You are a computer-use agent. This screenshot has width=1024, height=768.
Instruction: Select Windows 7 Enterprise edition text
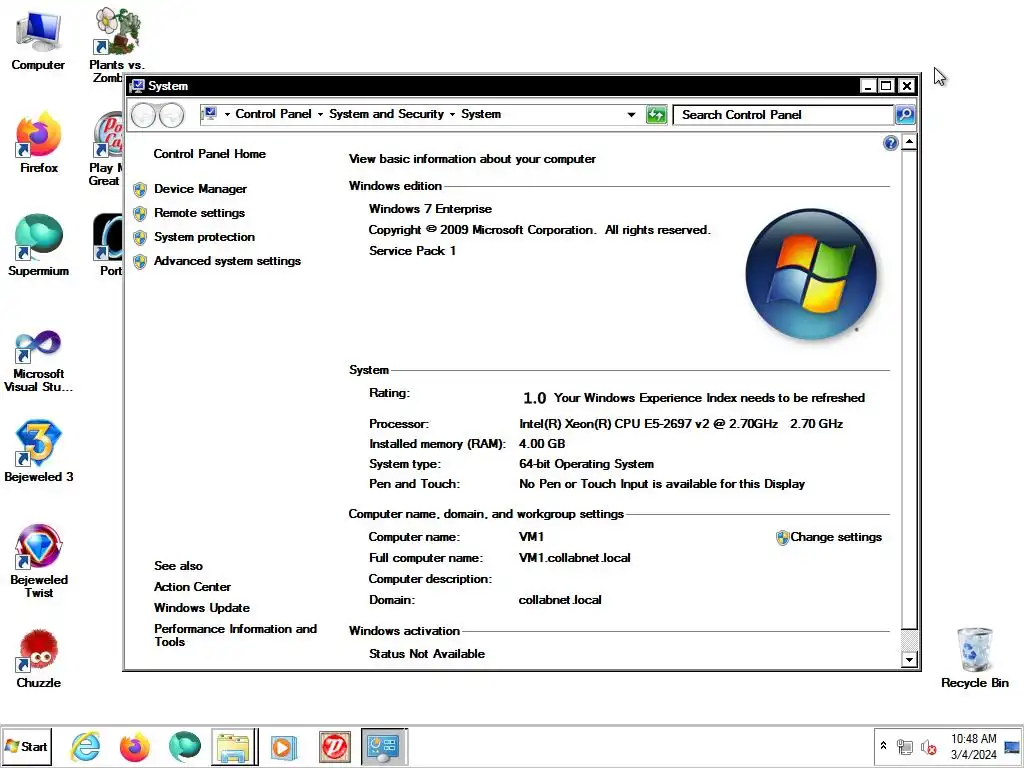(x=430, y=209)
